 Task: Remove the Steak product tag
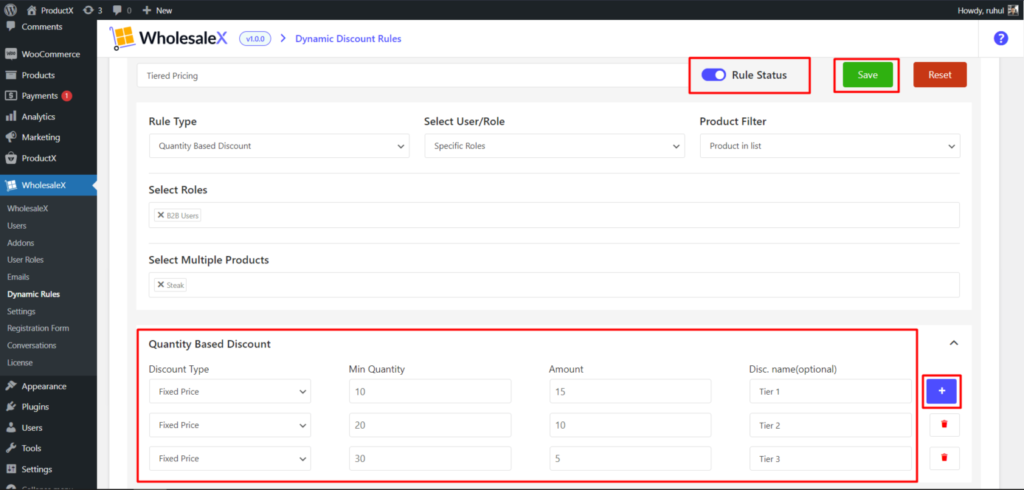tap(161, 285)
